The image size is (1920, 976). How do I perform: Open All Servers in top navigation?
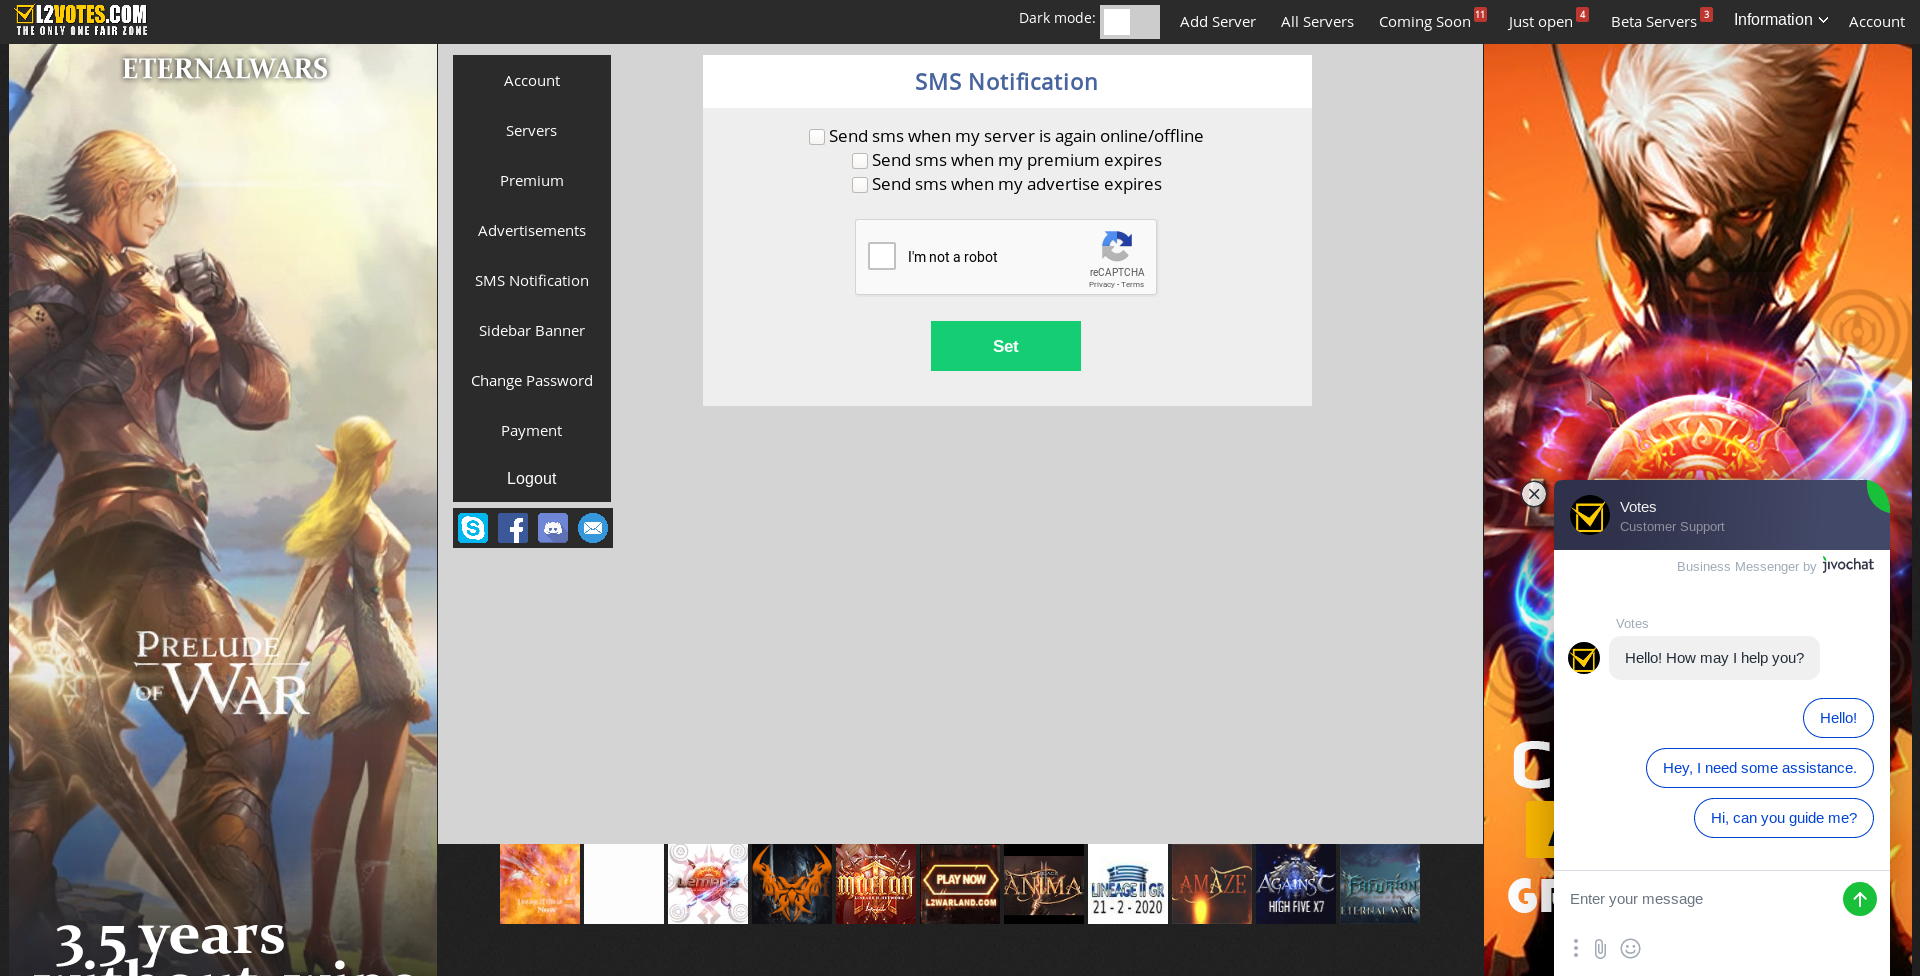coord(1317,22)
